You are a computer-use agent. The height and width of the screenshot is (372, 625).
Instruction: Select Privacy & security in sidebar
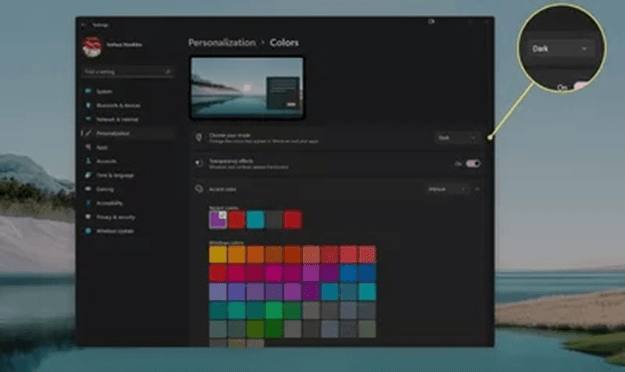[128, 217]
